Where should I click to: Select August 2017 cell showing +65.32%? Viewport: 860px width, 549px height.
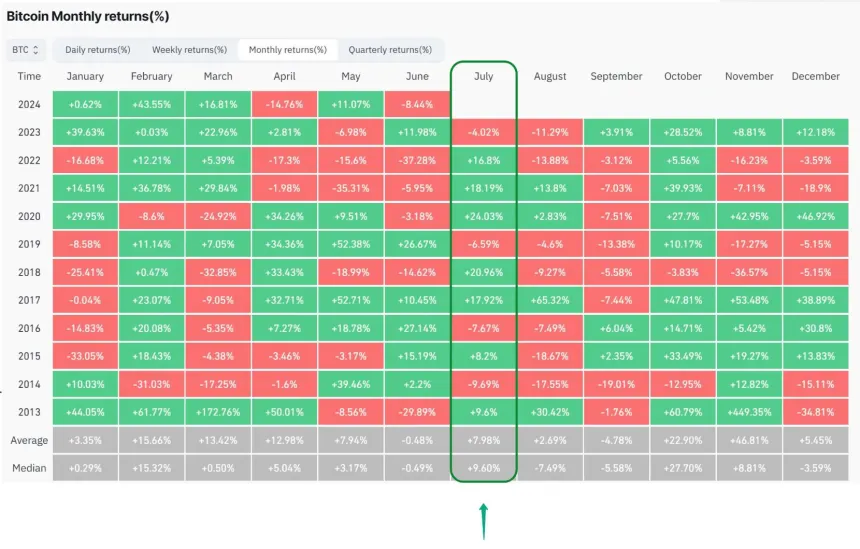coord(550,300)
